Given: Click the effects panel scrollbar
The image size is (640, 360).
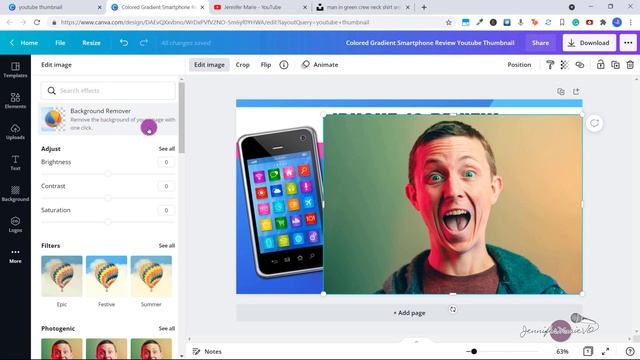Looking at the screenshot, I should 182,118.
